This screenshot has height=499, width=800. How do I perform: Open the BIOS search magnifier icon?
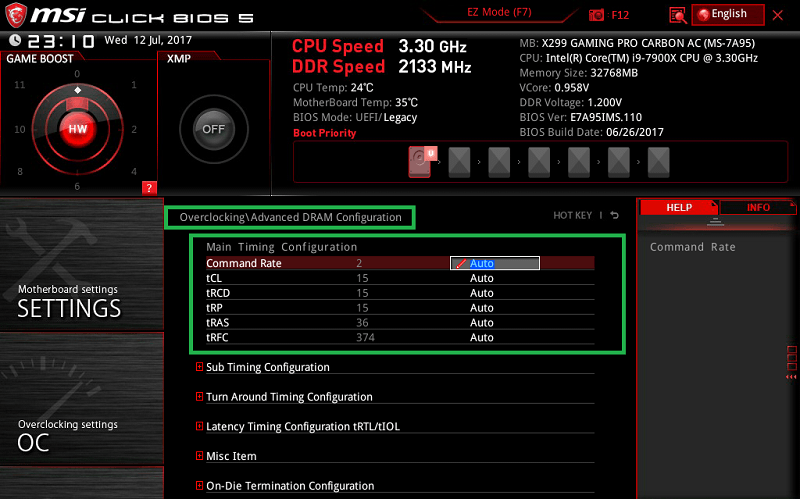pyautogui.click(x=678, y=15)
